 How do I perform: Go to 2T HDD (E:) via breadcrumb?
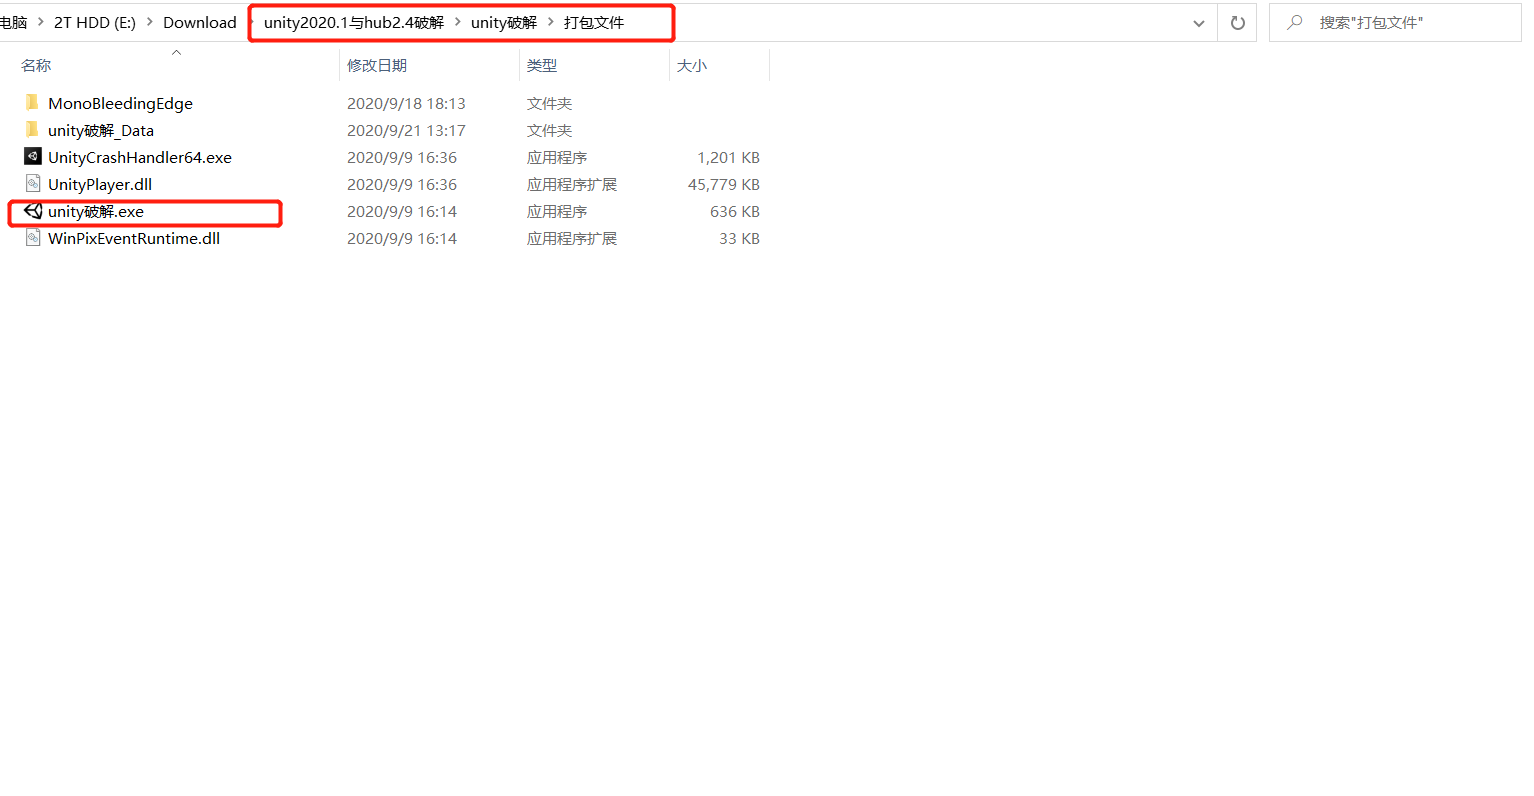pos(94,22)
